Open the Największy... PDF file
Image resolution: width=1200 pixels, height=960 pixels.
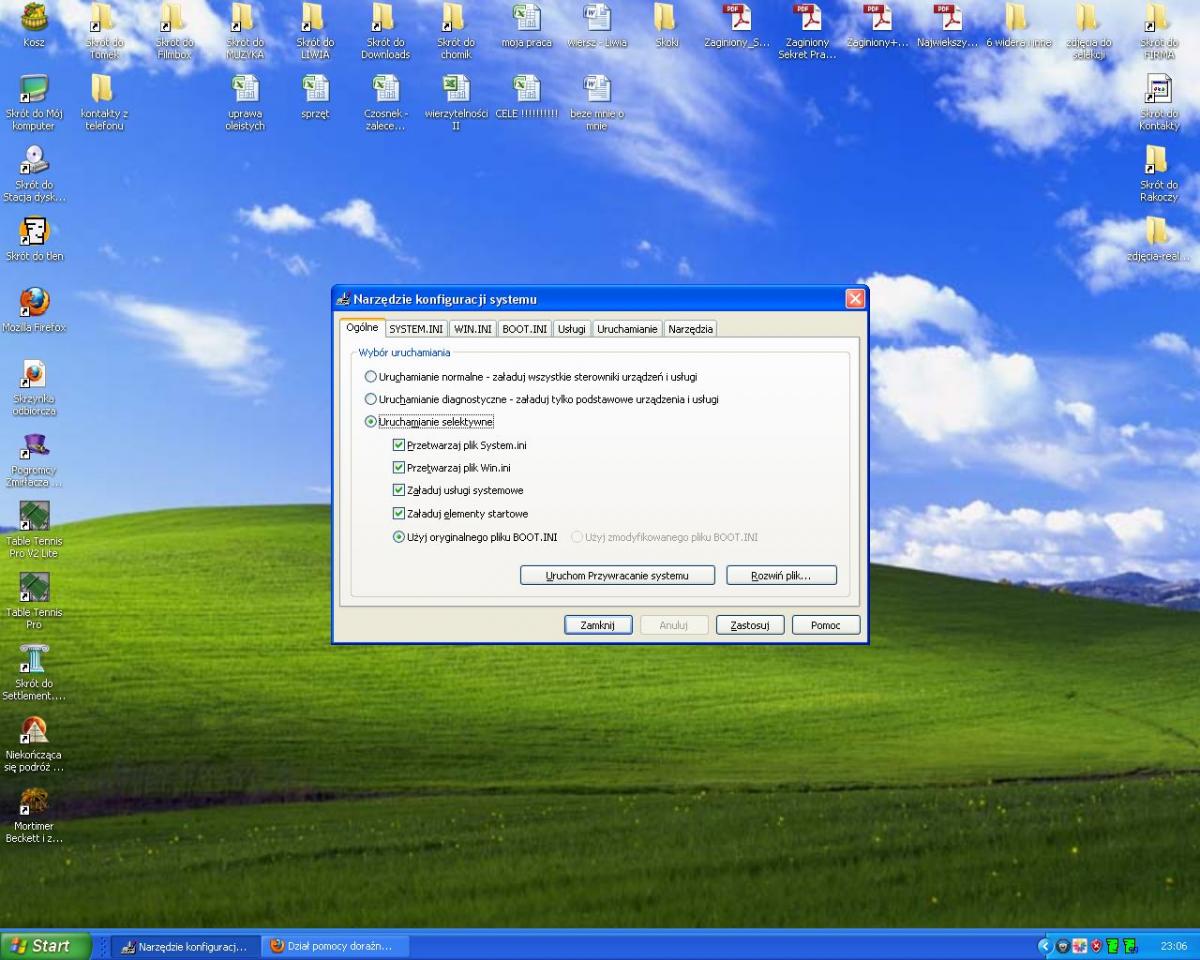click(947, 26)
